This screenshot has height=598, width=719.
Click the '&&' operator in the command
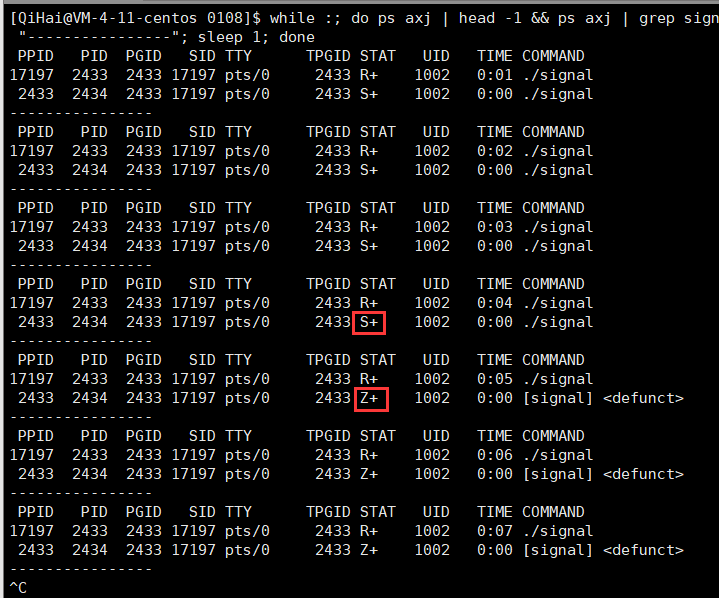(540, 18)
